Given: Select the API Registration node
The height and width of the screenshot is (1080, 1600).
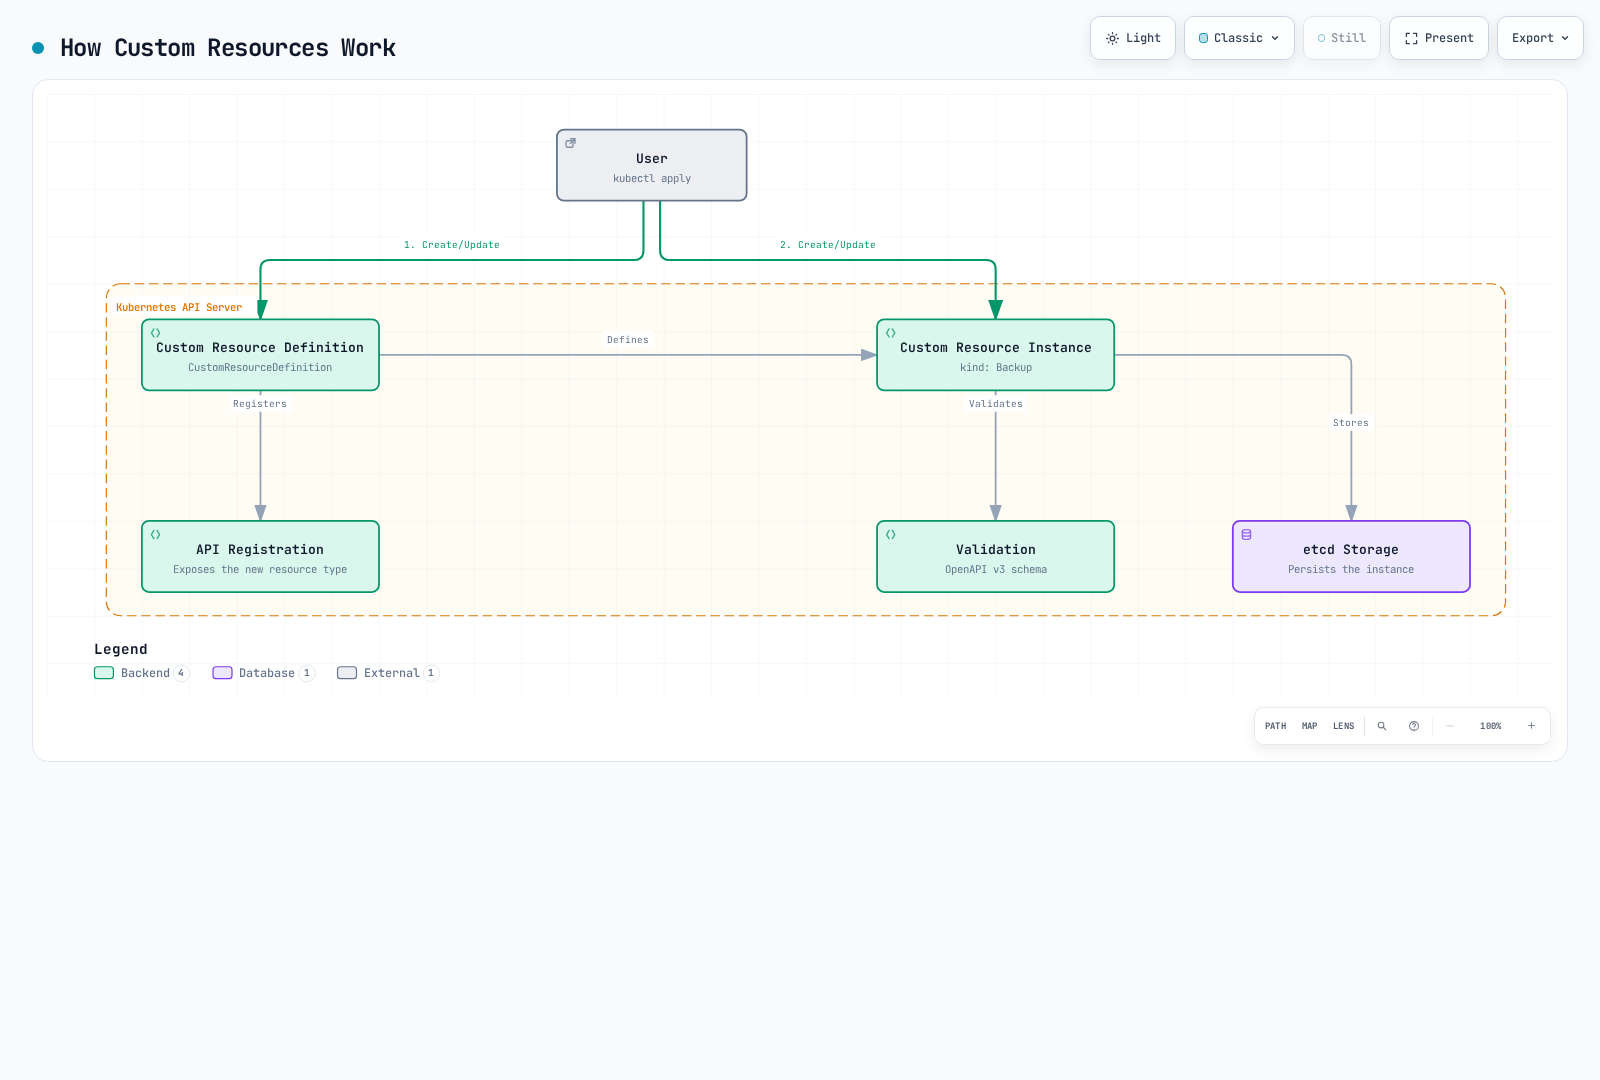Looking at the screenshot, I should click(260, 557).
